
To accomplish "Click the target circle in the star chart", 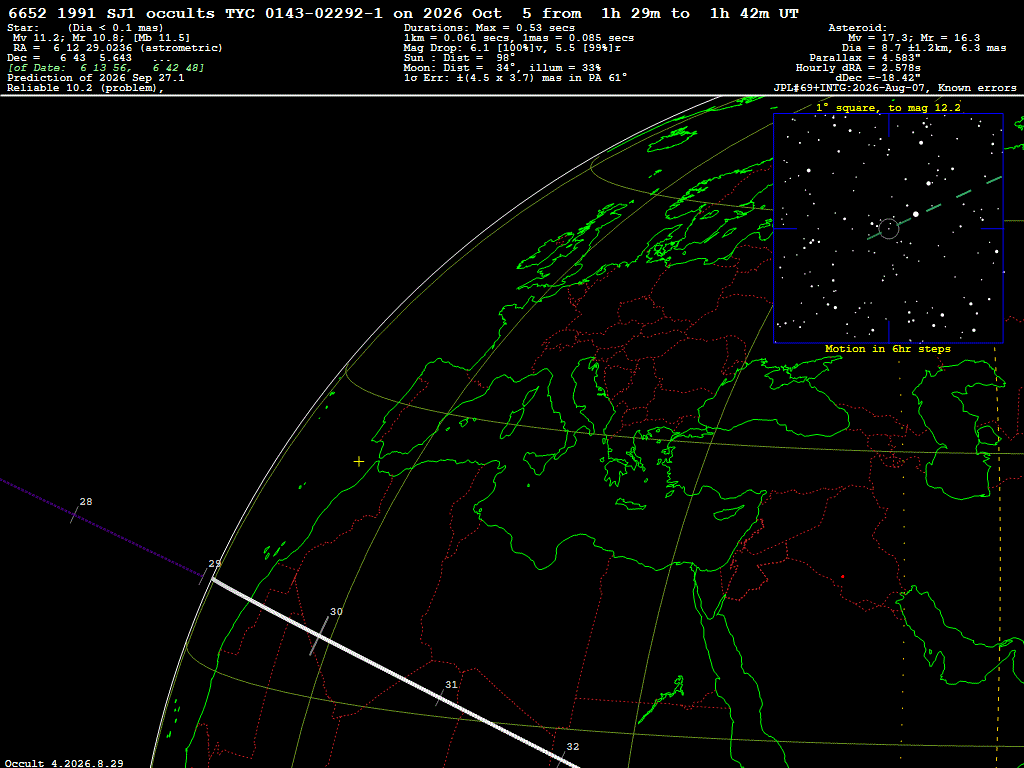I will tap(889, 229).
